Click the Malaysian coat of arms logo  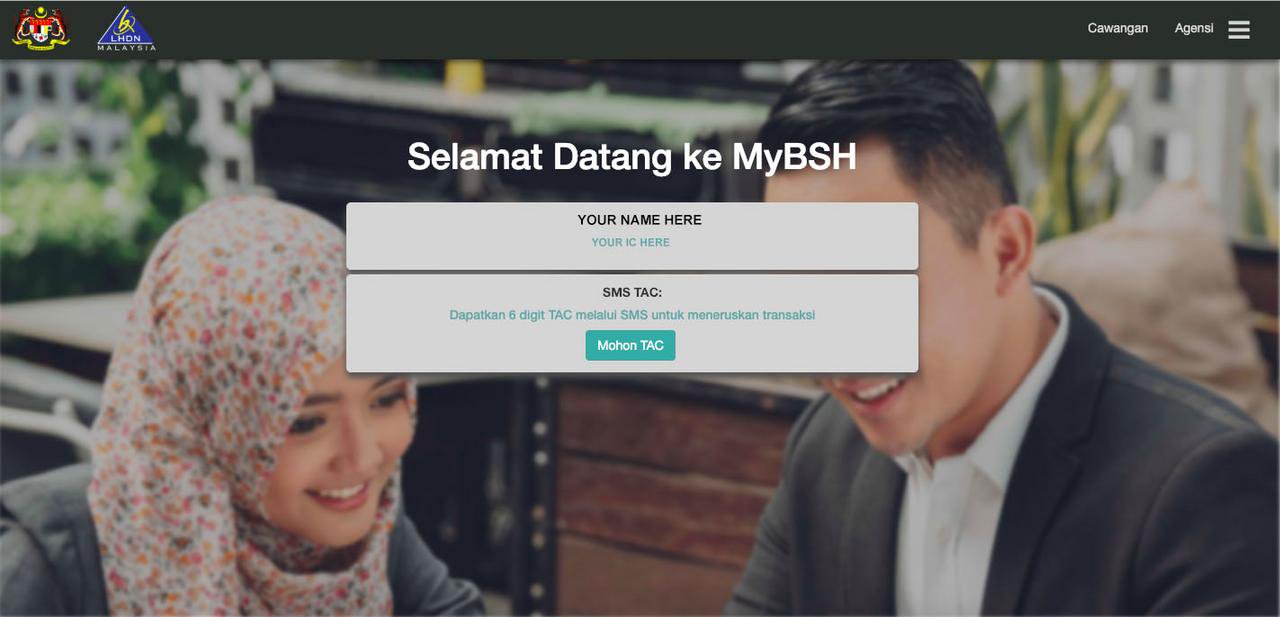(x=41, y=28)
